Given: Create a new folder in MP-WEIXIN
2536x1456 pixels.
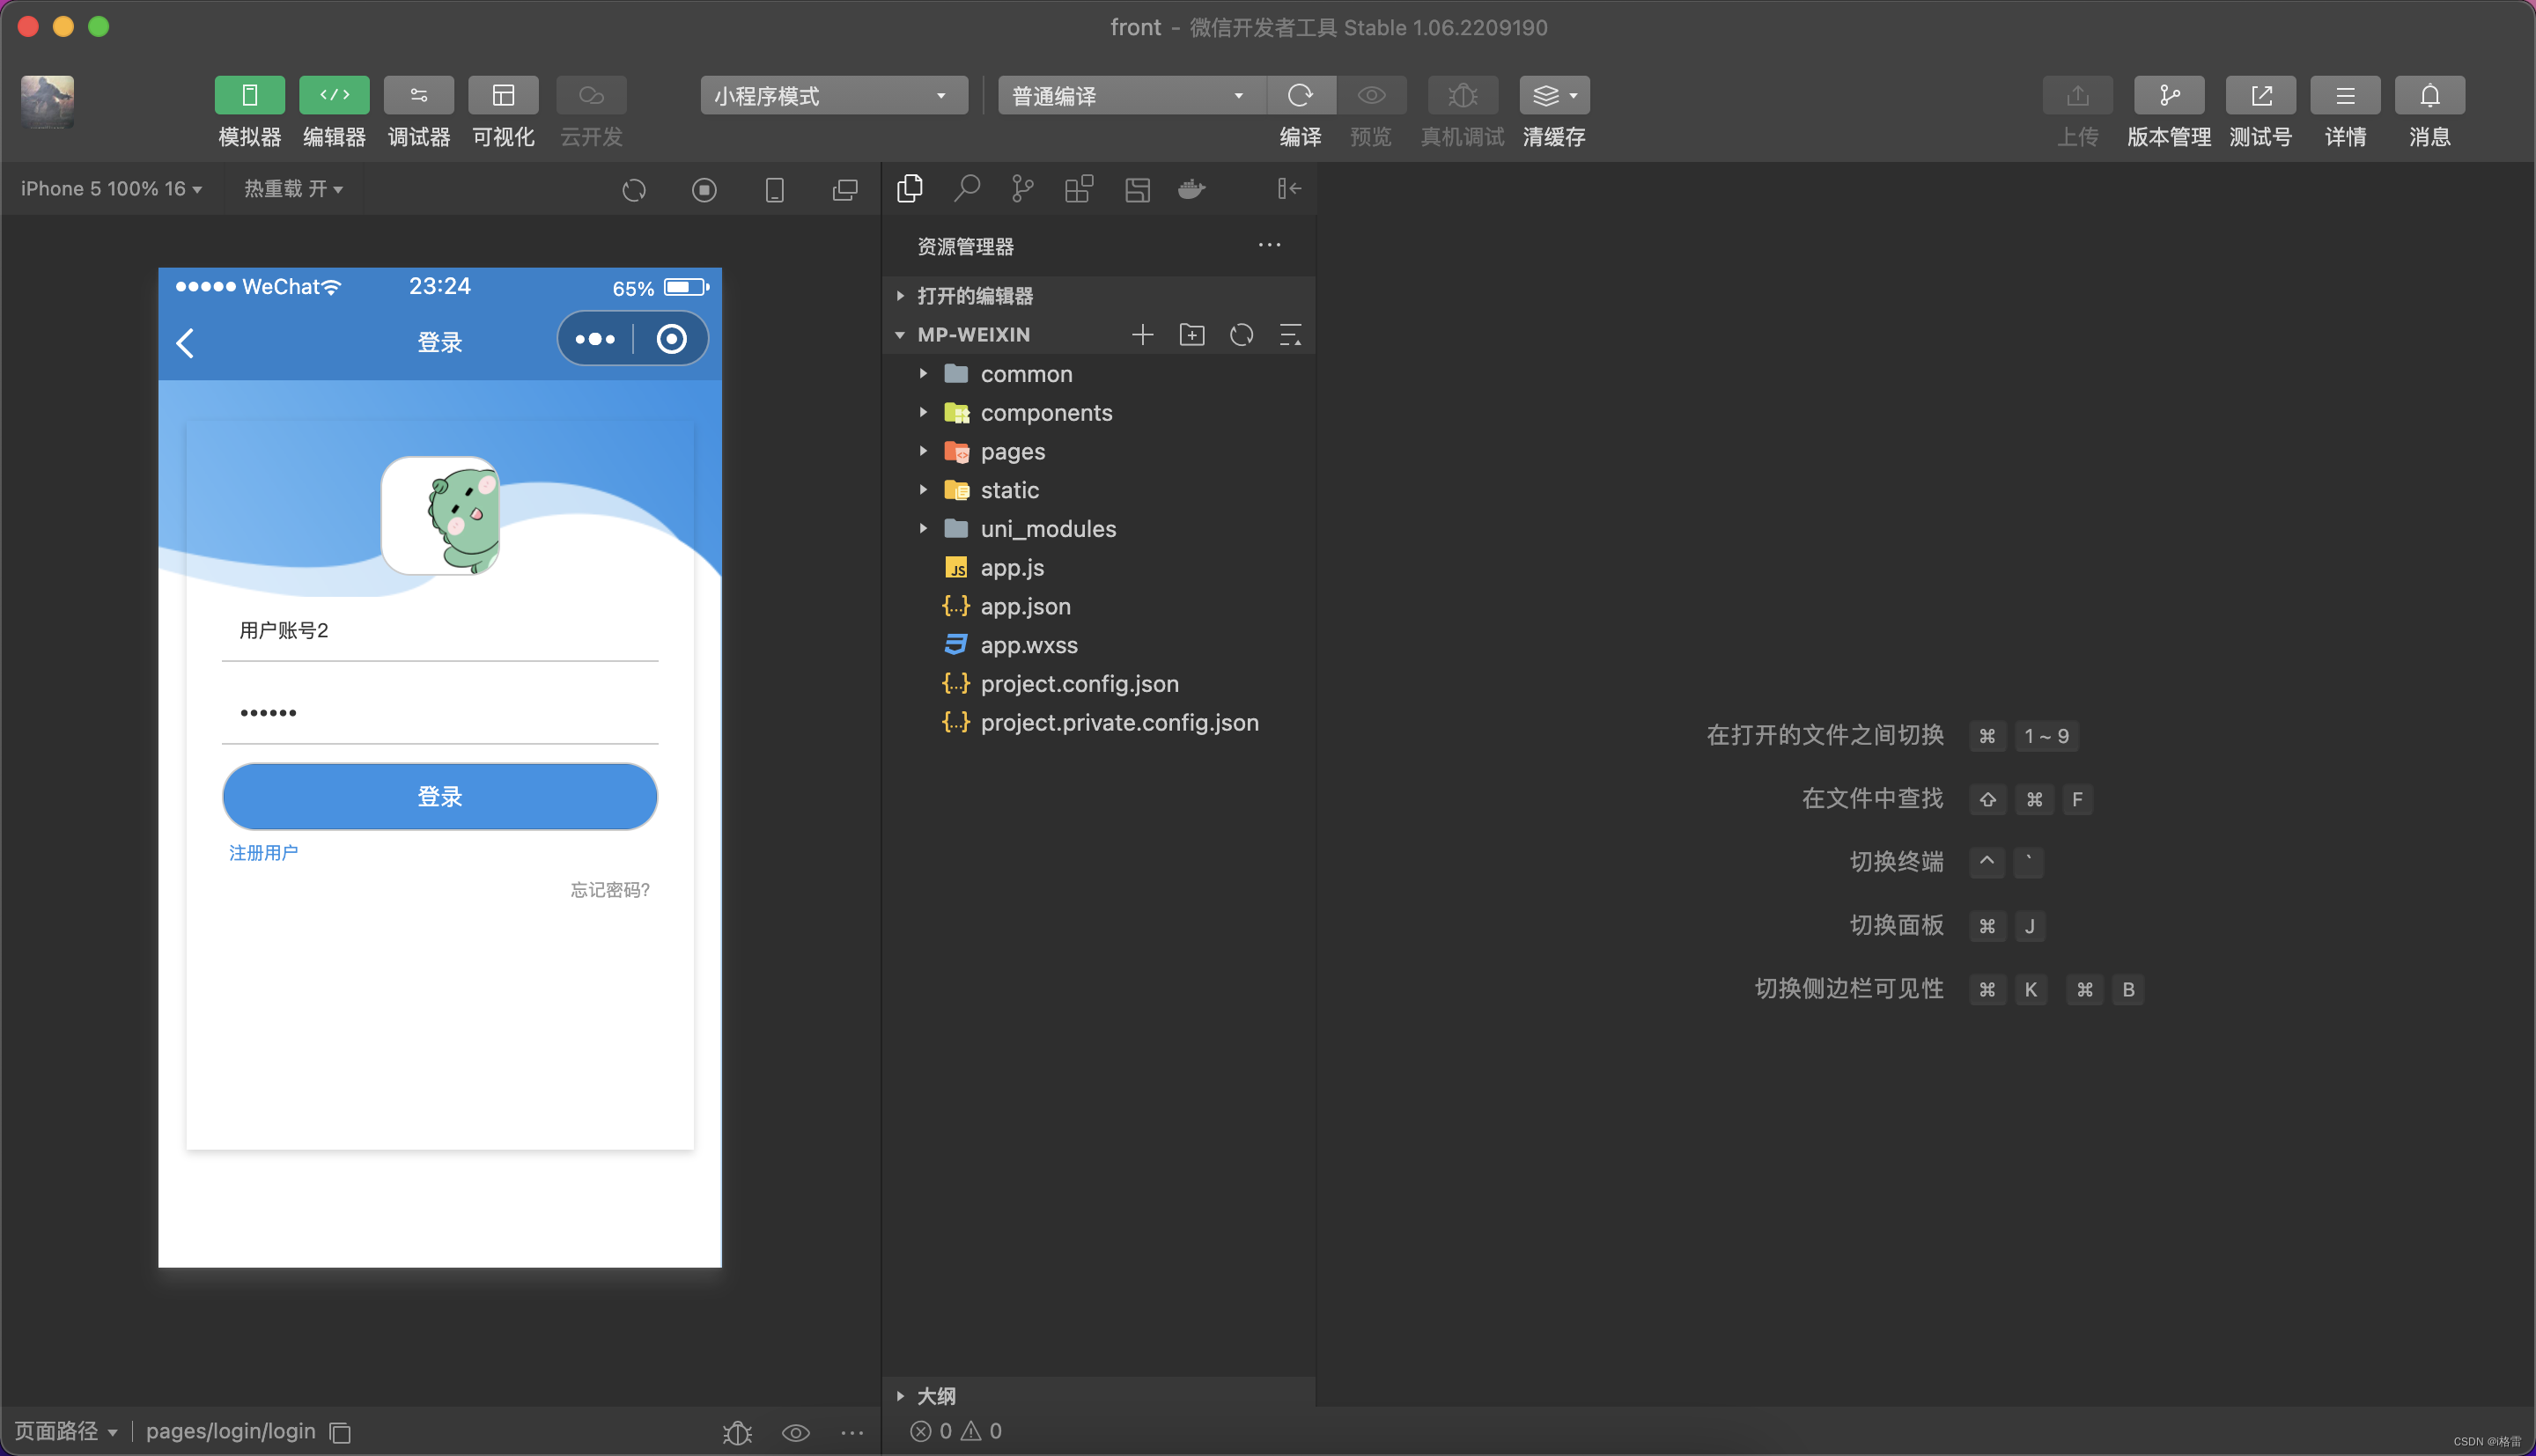Looking at the screenshot, I should (x=1192, y=335).
